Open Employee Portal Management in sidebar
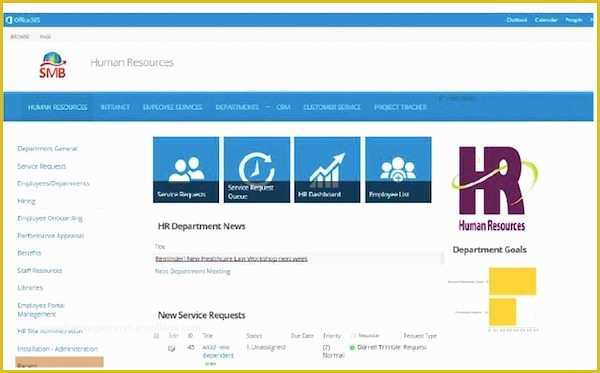The width and height of the screenshot is (600, 373). [41, 310]
